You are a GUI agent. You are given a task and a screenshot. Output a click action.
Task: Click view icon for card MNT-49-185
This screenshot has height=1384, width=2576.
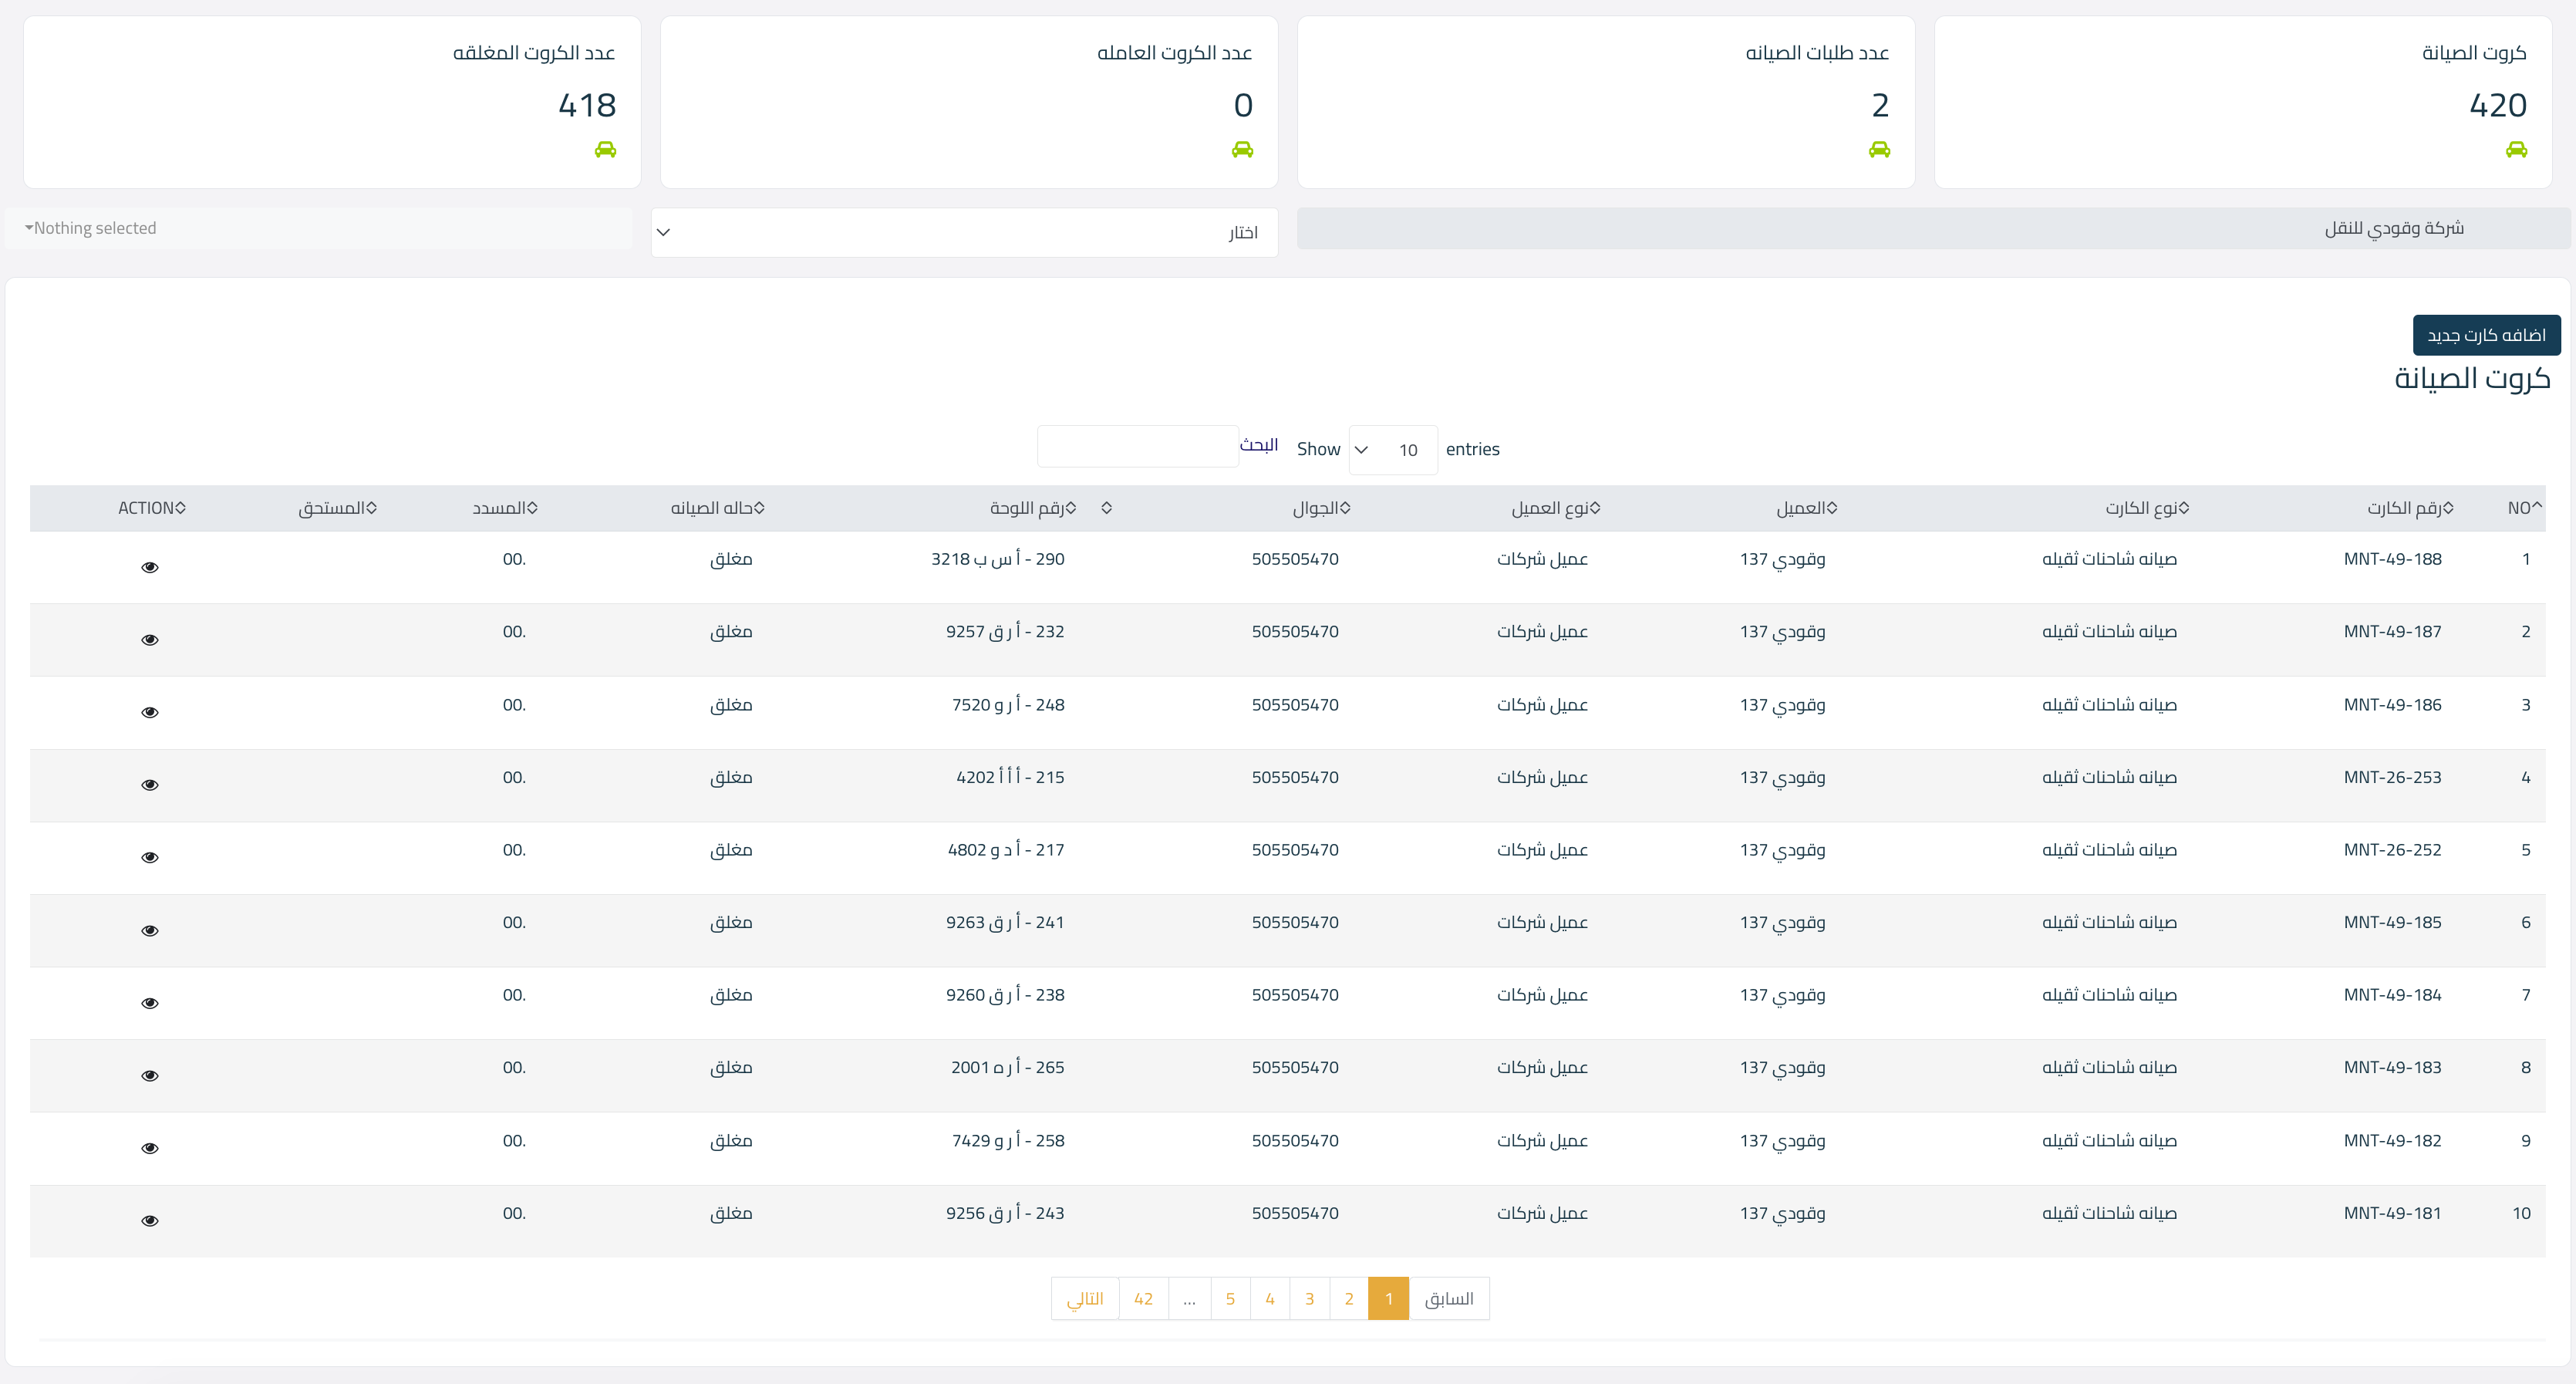pos(150,931)
